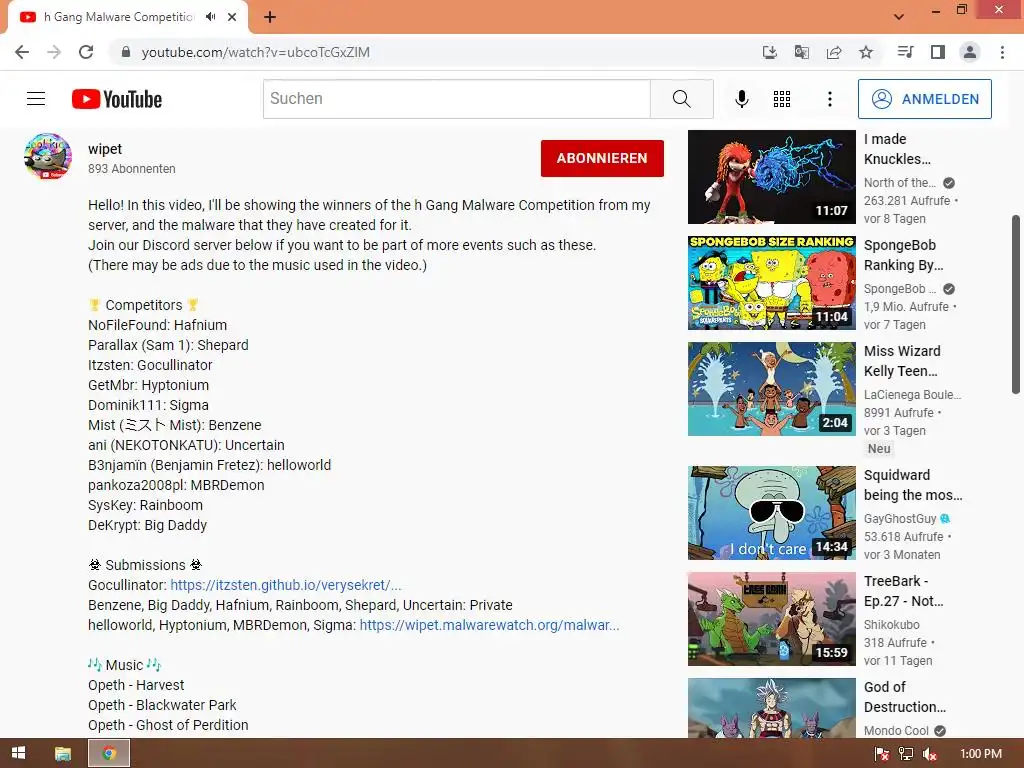The image size is (1024, 768).
Task: Open a new browser tab
Action: 270,17
